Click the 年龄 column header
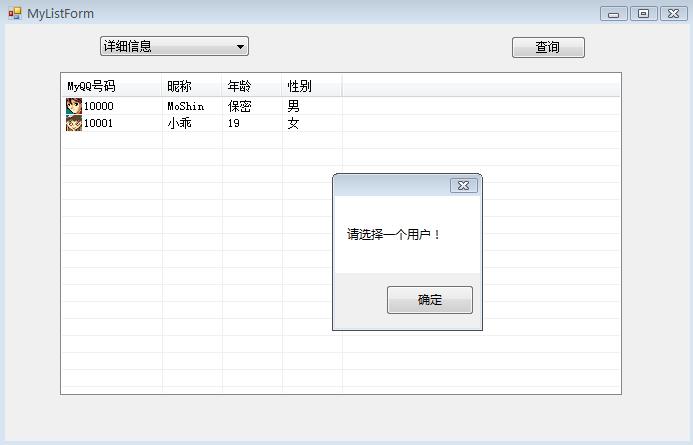 (x=252, y=86)
